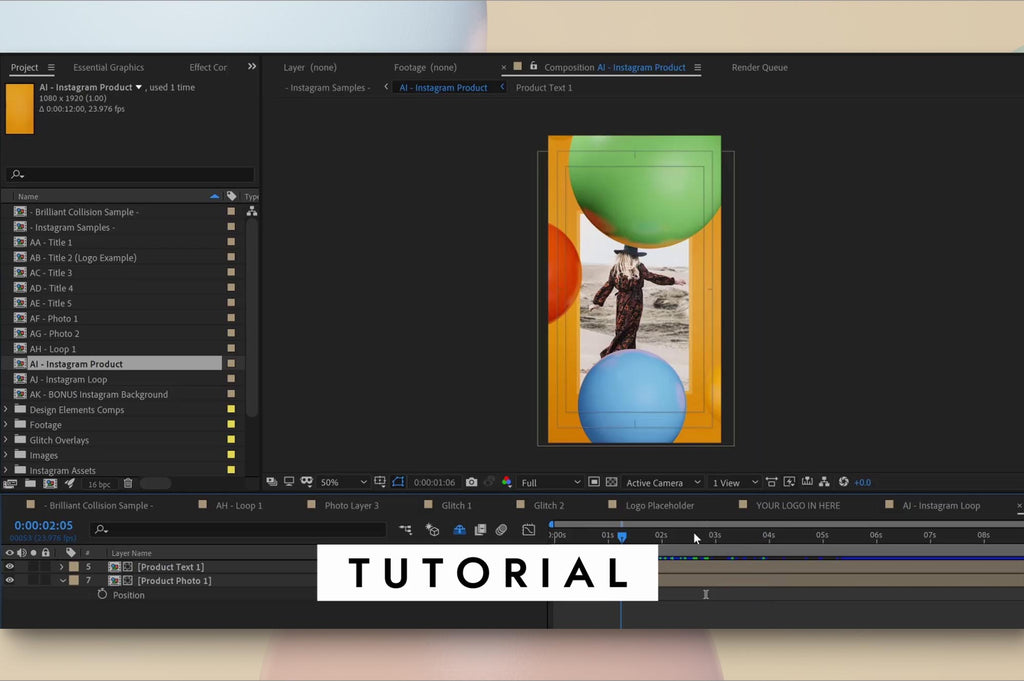
Task: Toggle the region of interest button
Action: pyautogui.click(x=593, y=483)
